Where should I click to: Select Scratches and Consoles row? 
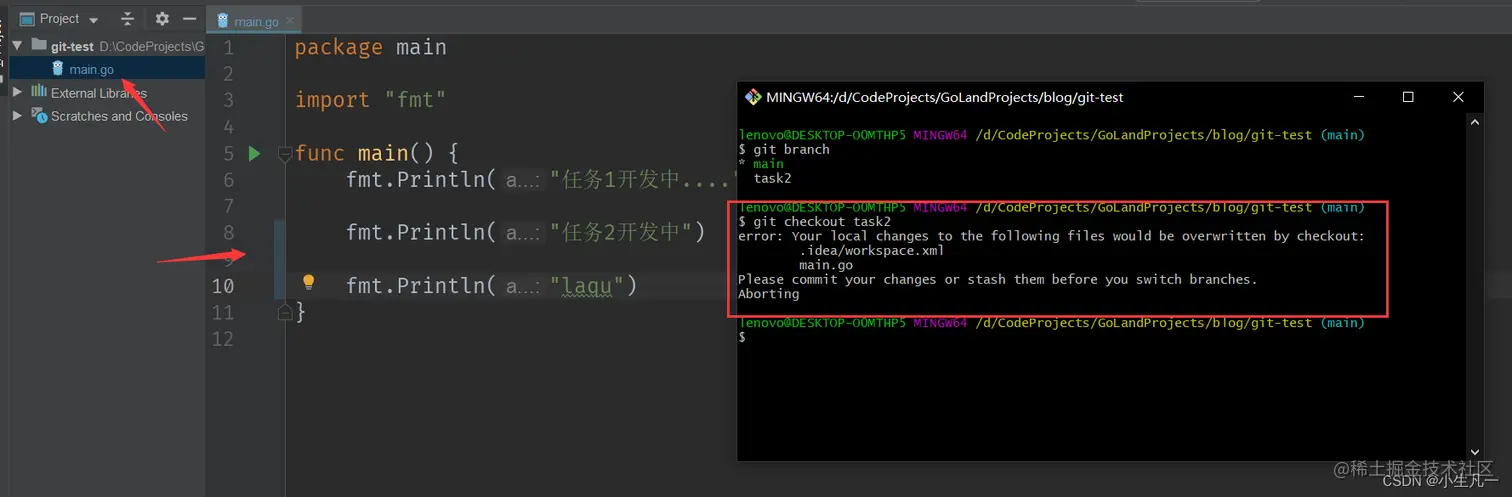(119, 116)
